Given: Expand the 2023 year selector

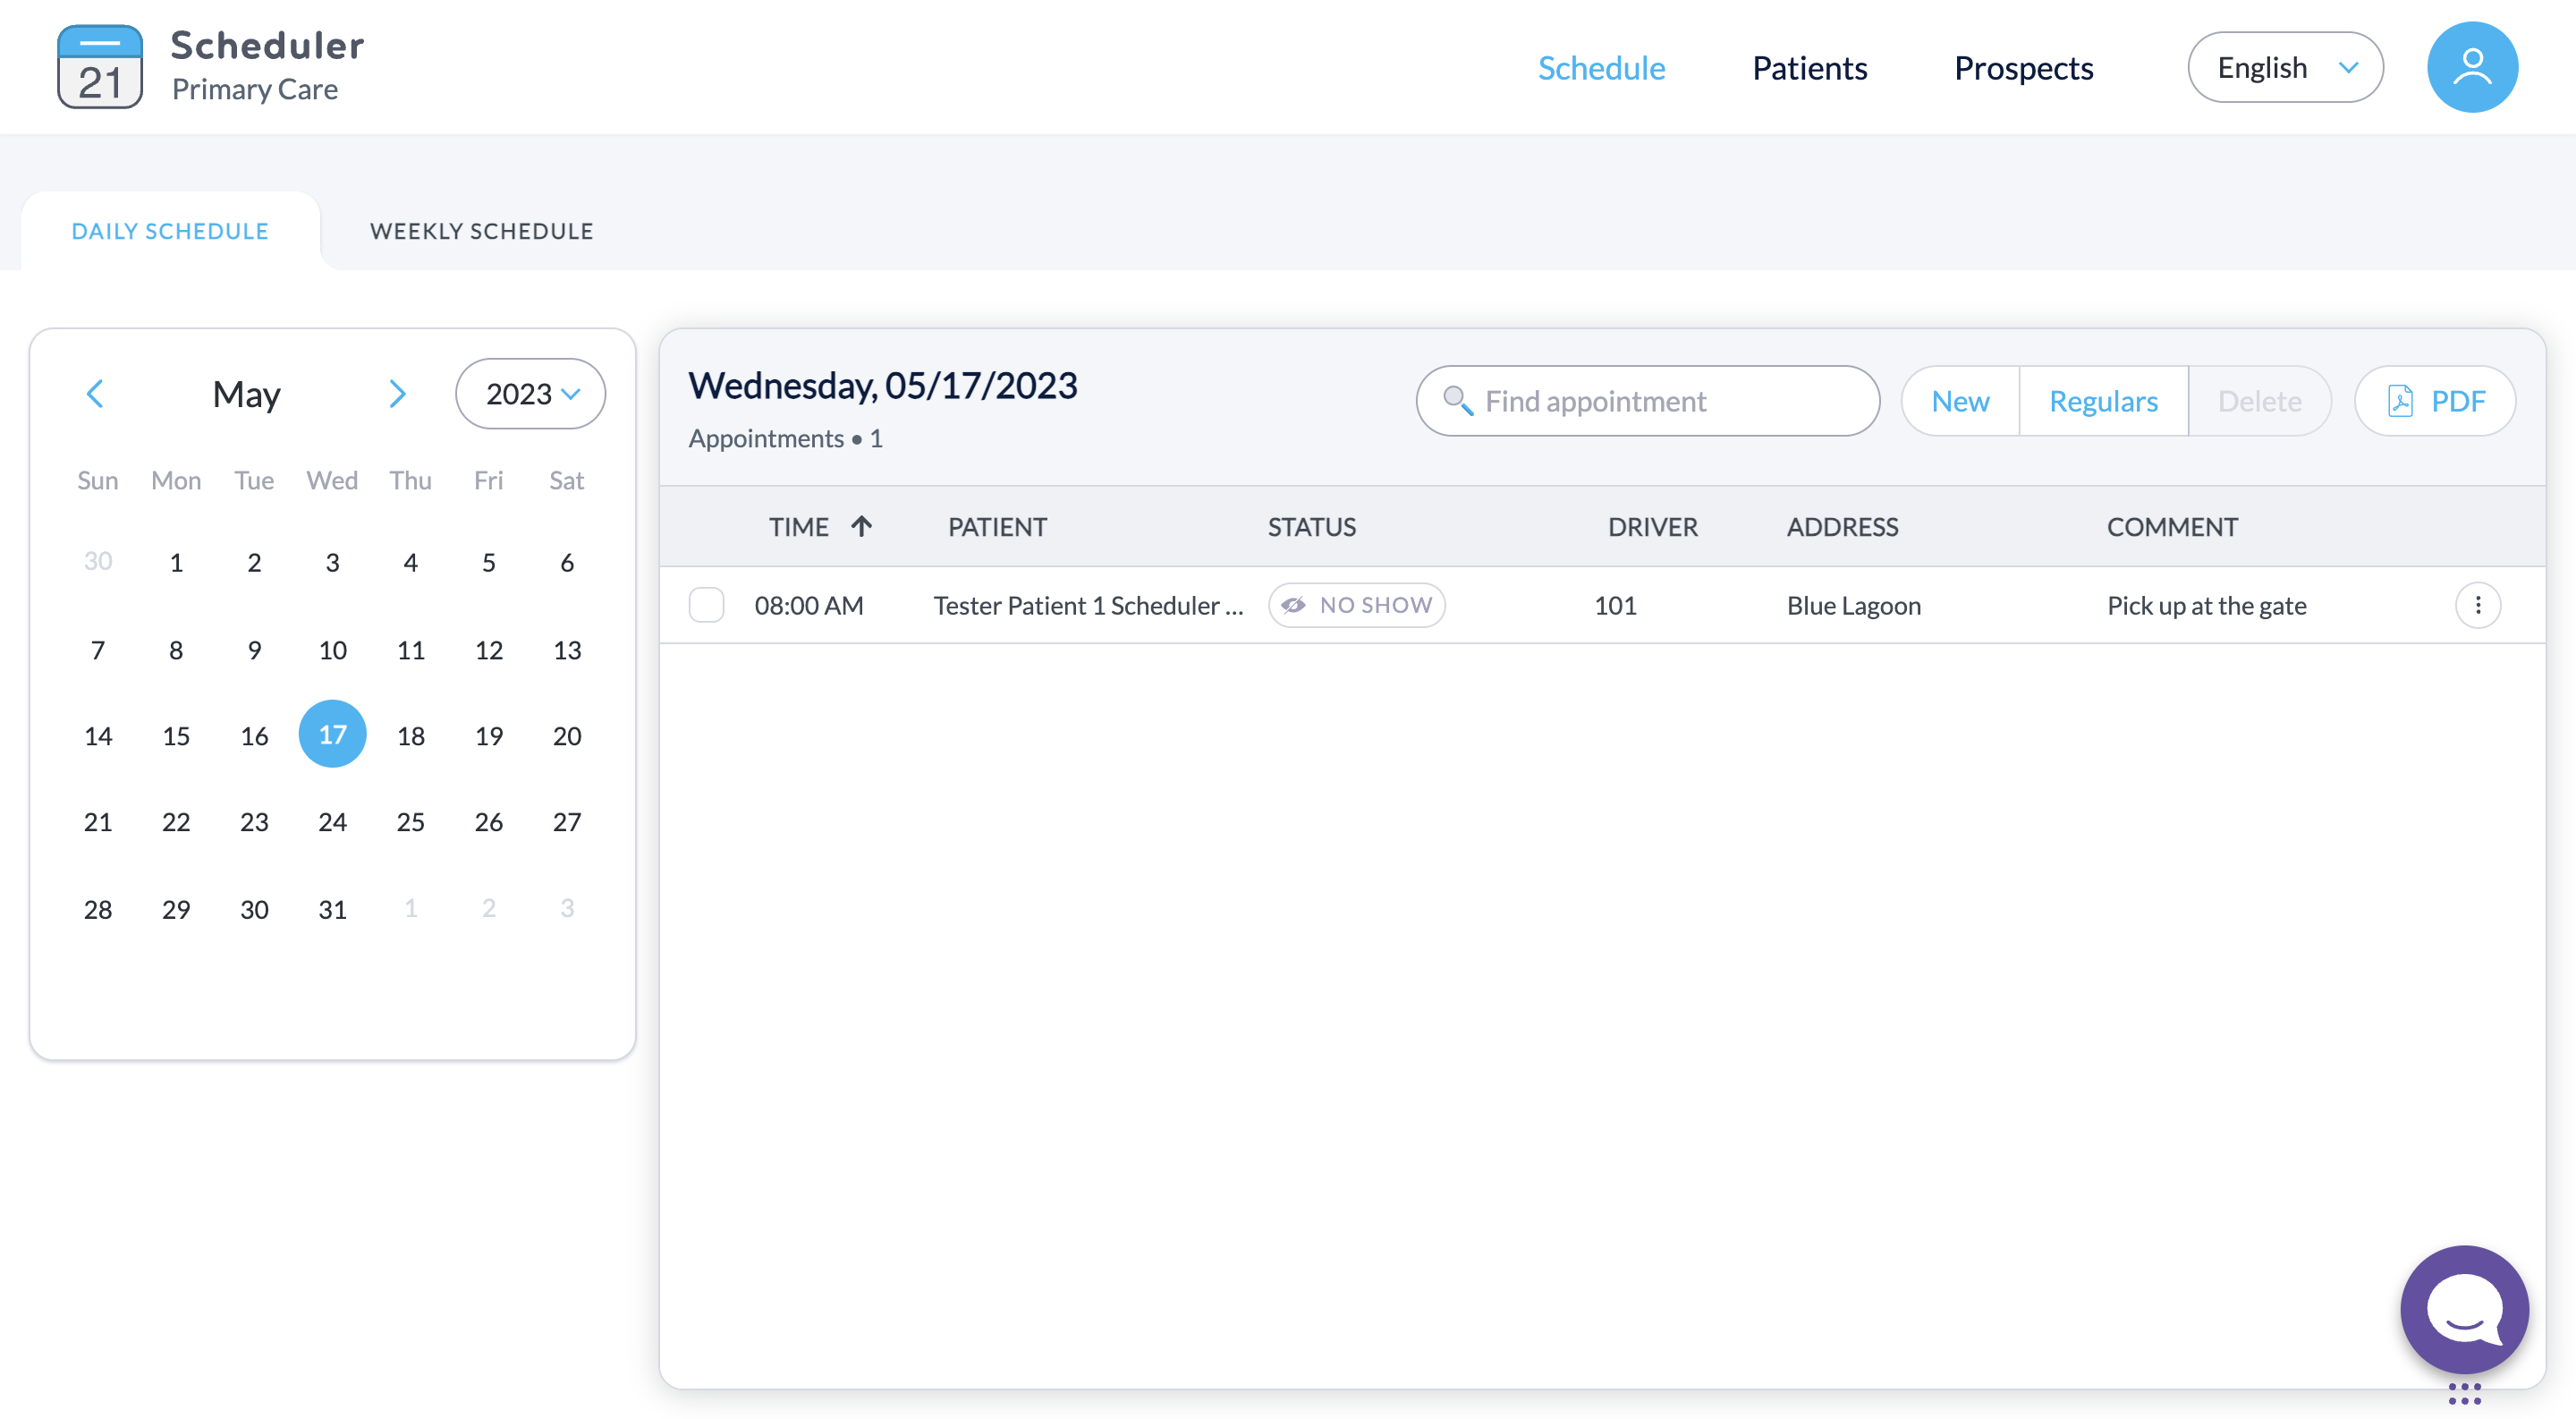Looking at the screenshot, I should (x=530, y=394).
